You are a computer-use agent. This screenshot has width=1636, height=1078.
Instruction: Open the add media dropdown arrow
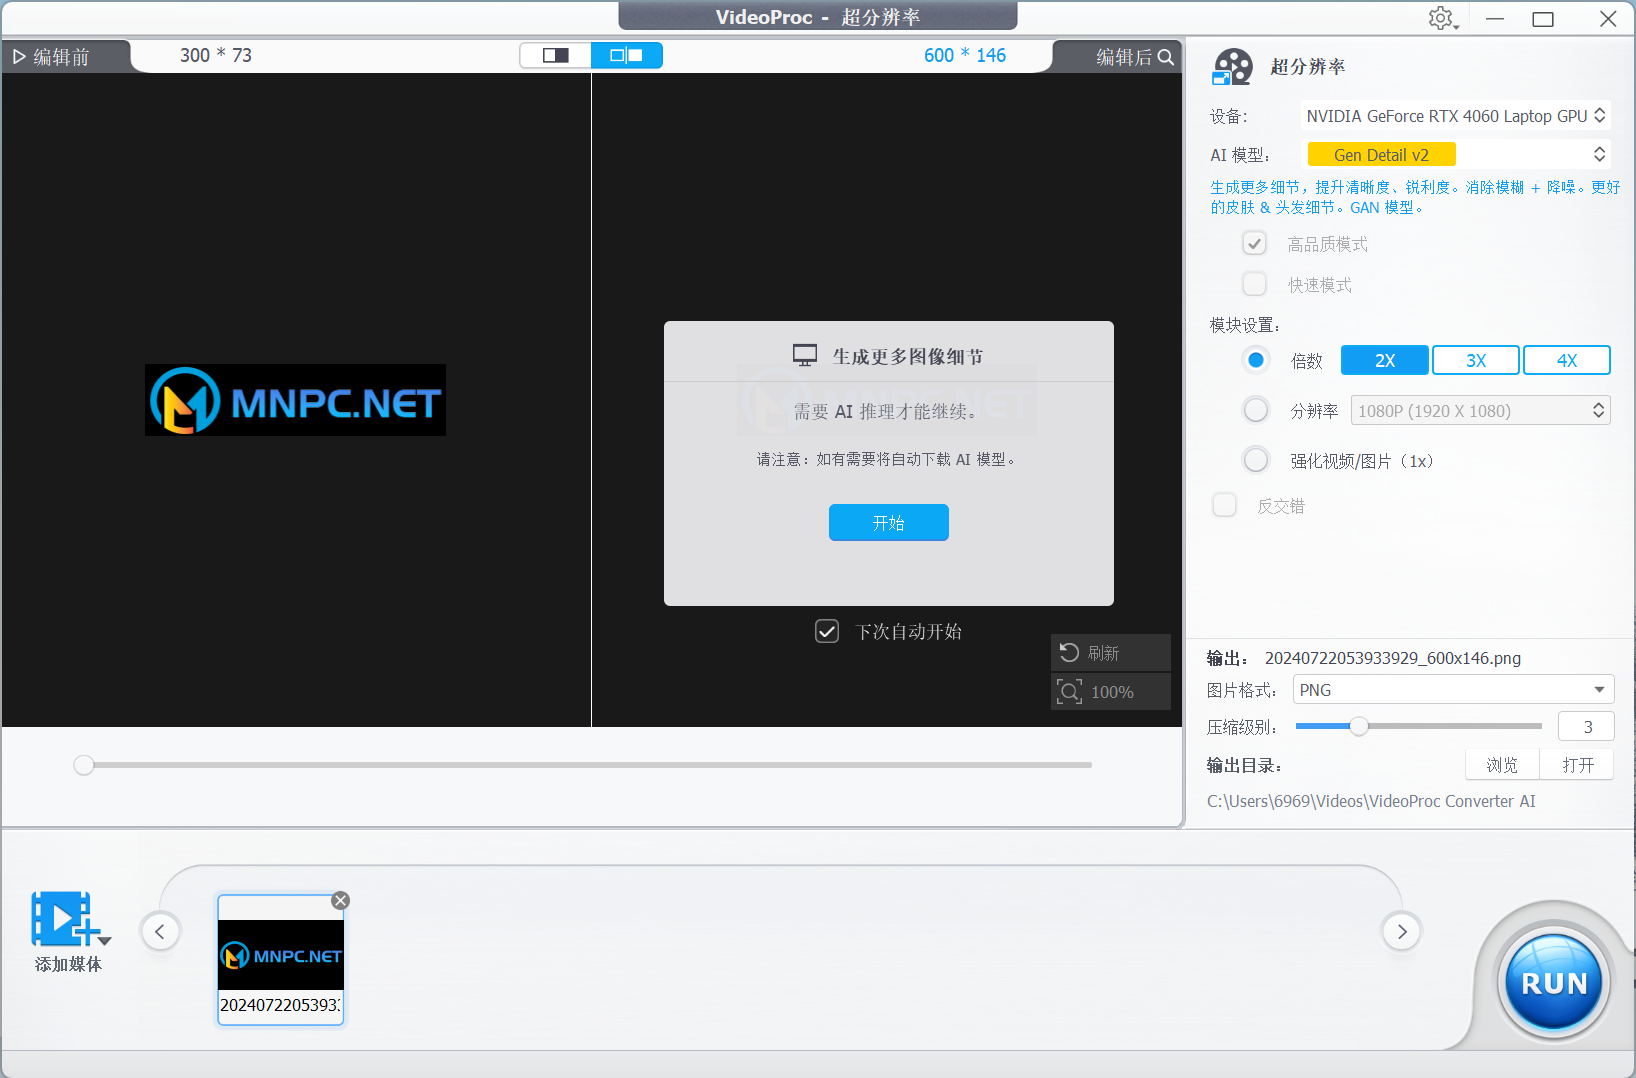[105, 941]
